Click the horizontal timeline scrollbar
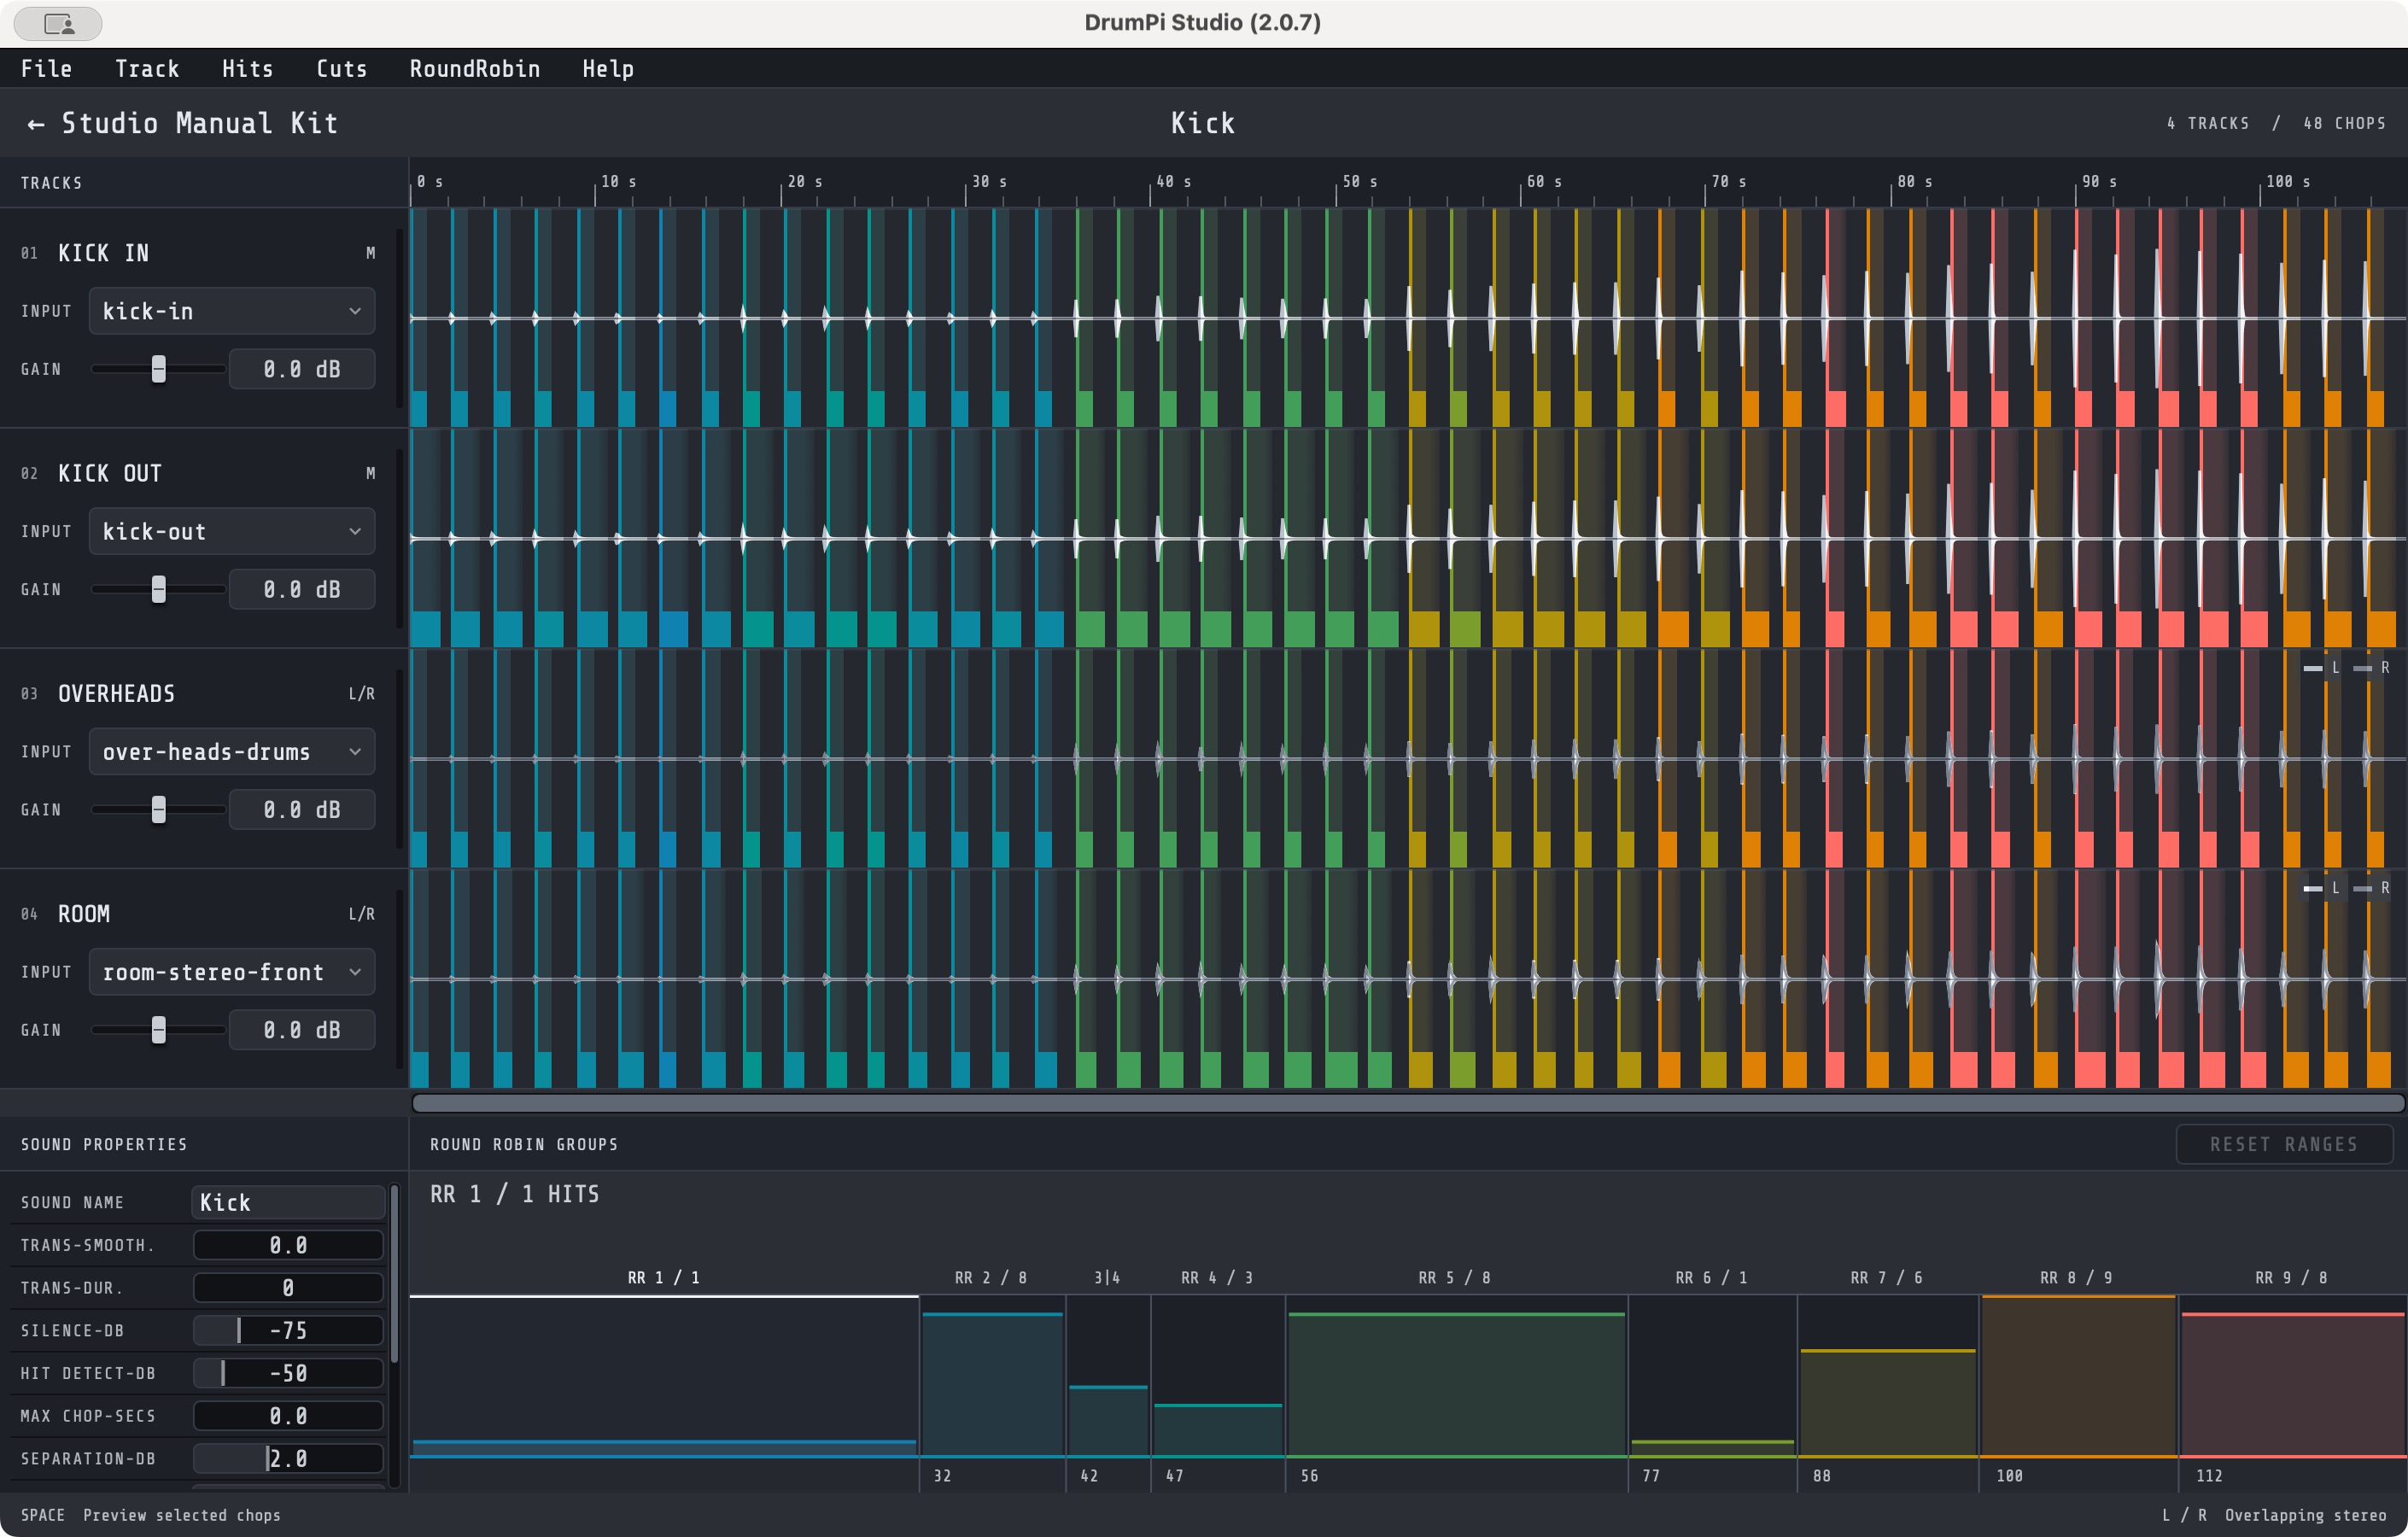This screenshot has width=2408, height=1537. tap(1408, 1103)
